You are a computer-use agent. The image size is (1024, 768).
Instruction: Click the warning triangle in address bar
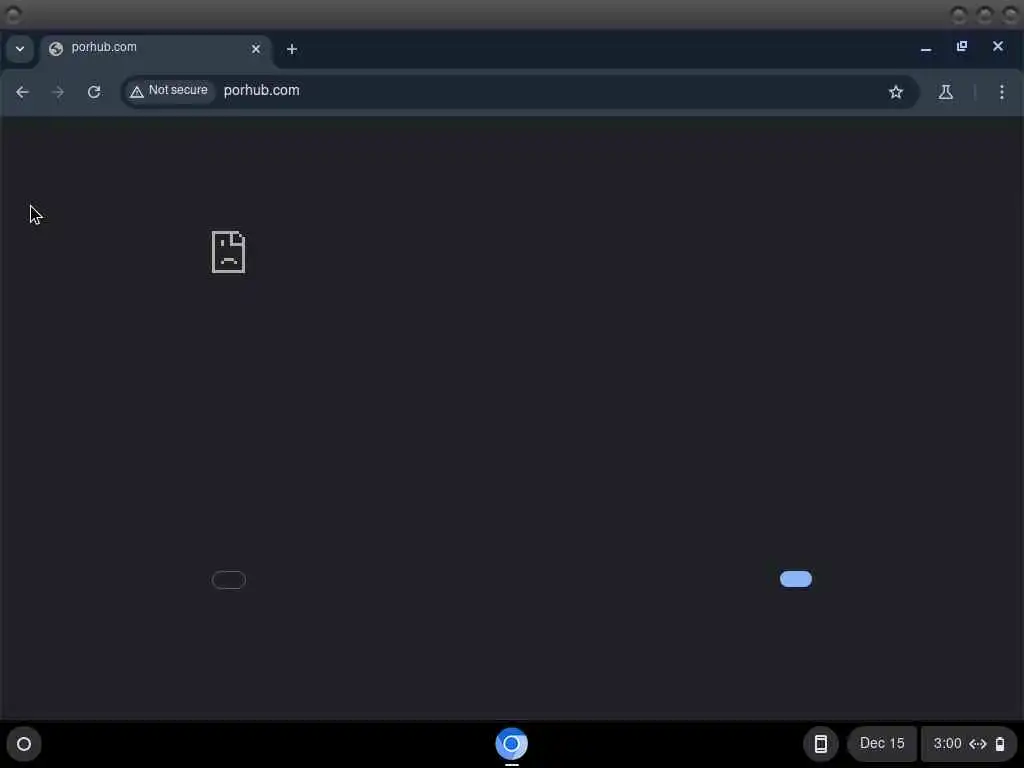point(136,92)
